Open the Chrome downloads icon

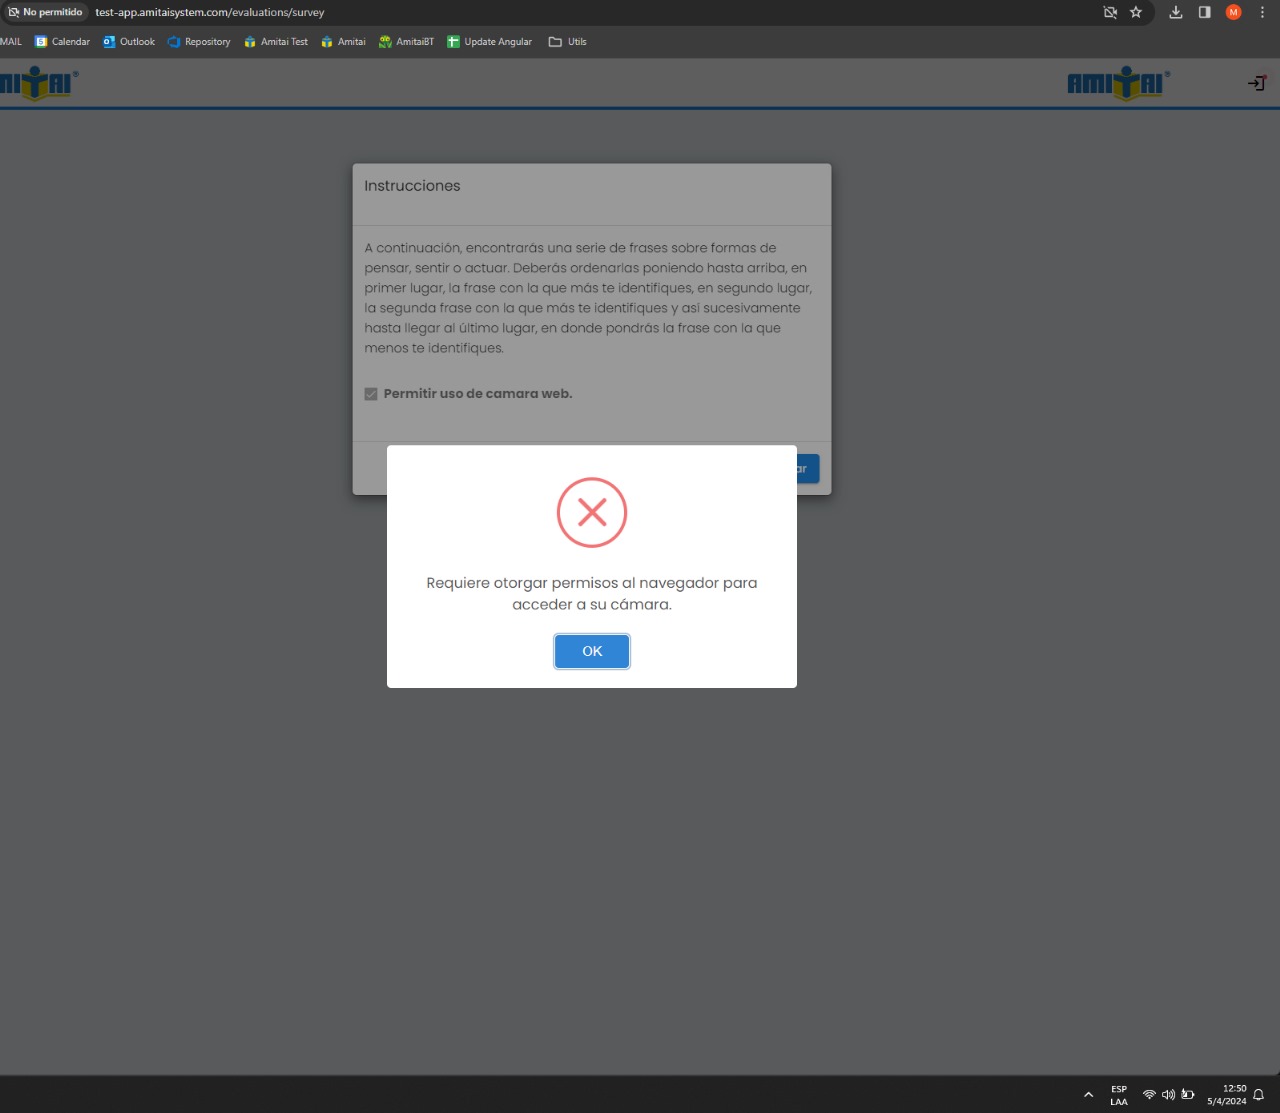[x=1176, y=13]
